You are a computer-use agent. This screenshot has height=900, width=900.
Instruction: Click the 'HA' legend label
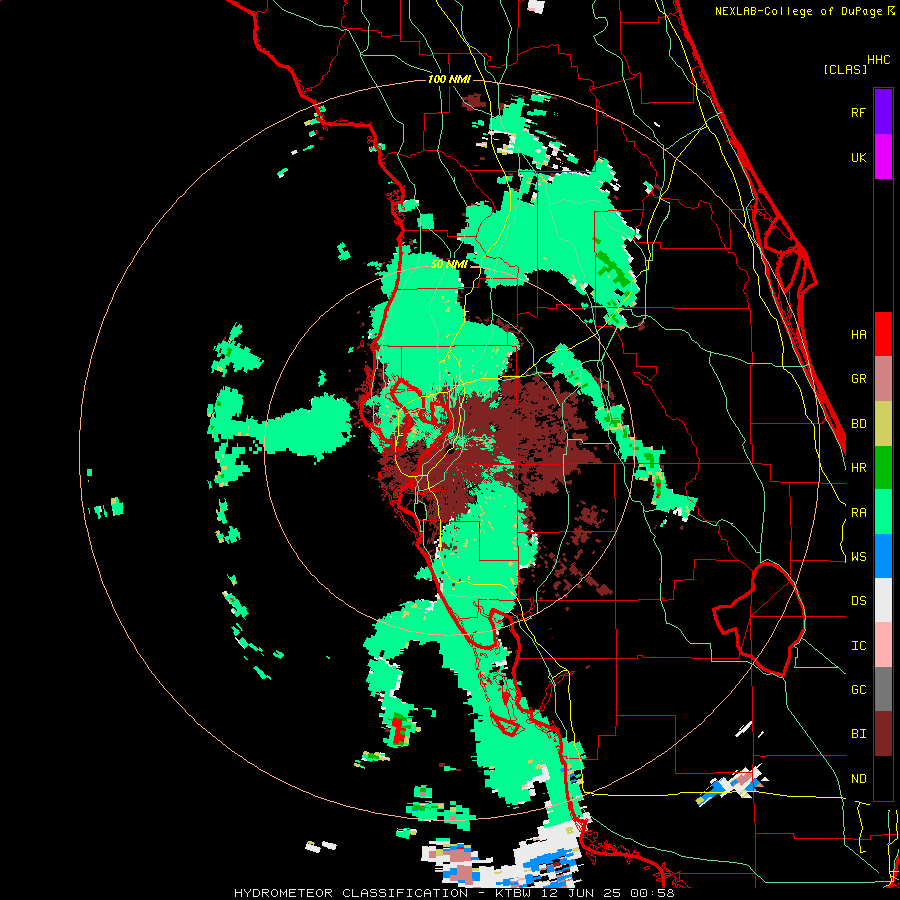(858, 335)
